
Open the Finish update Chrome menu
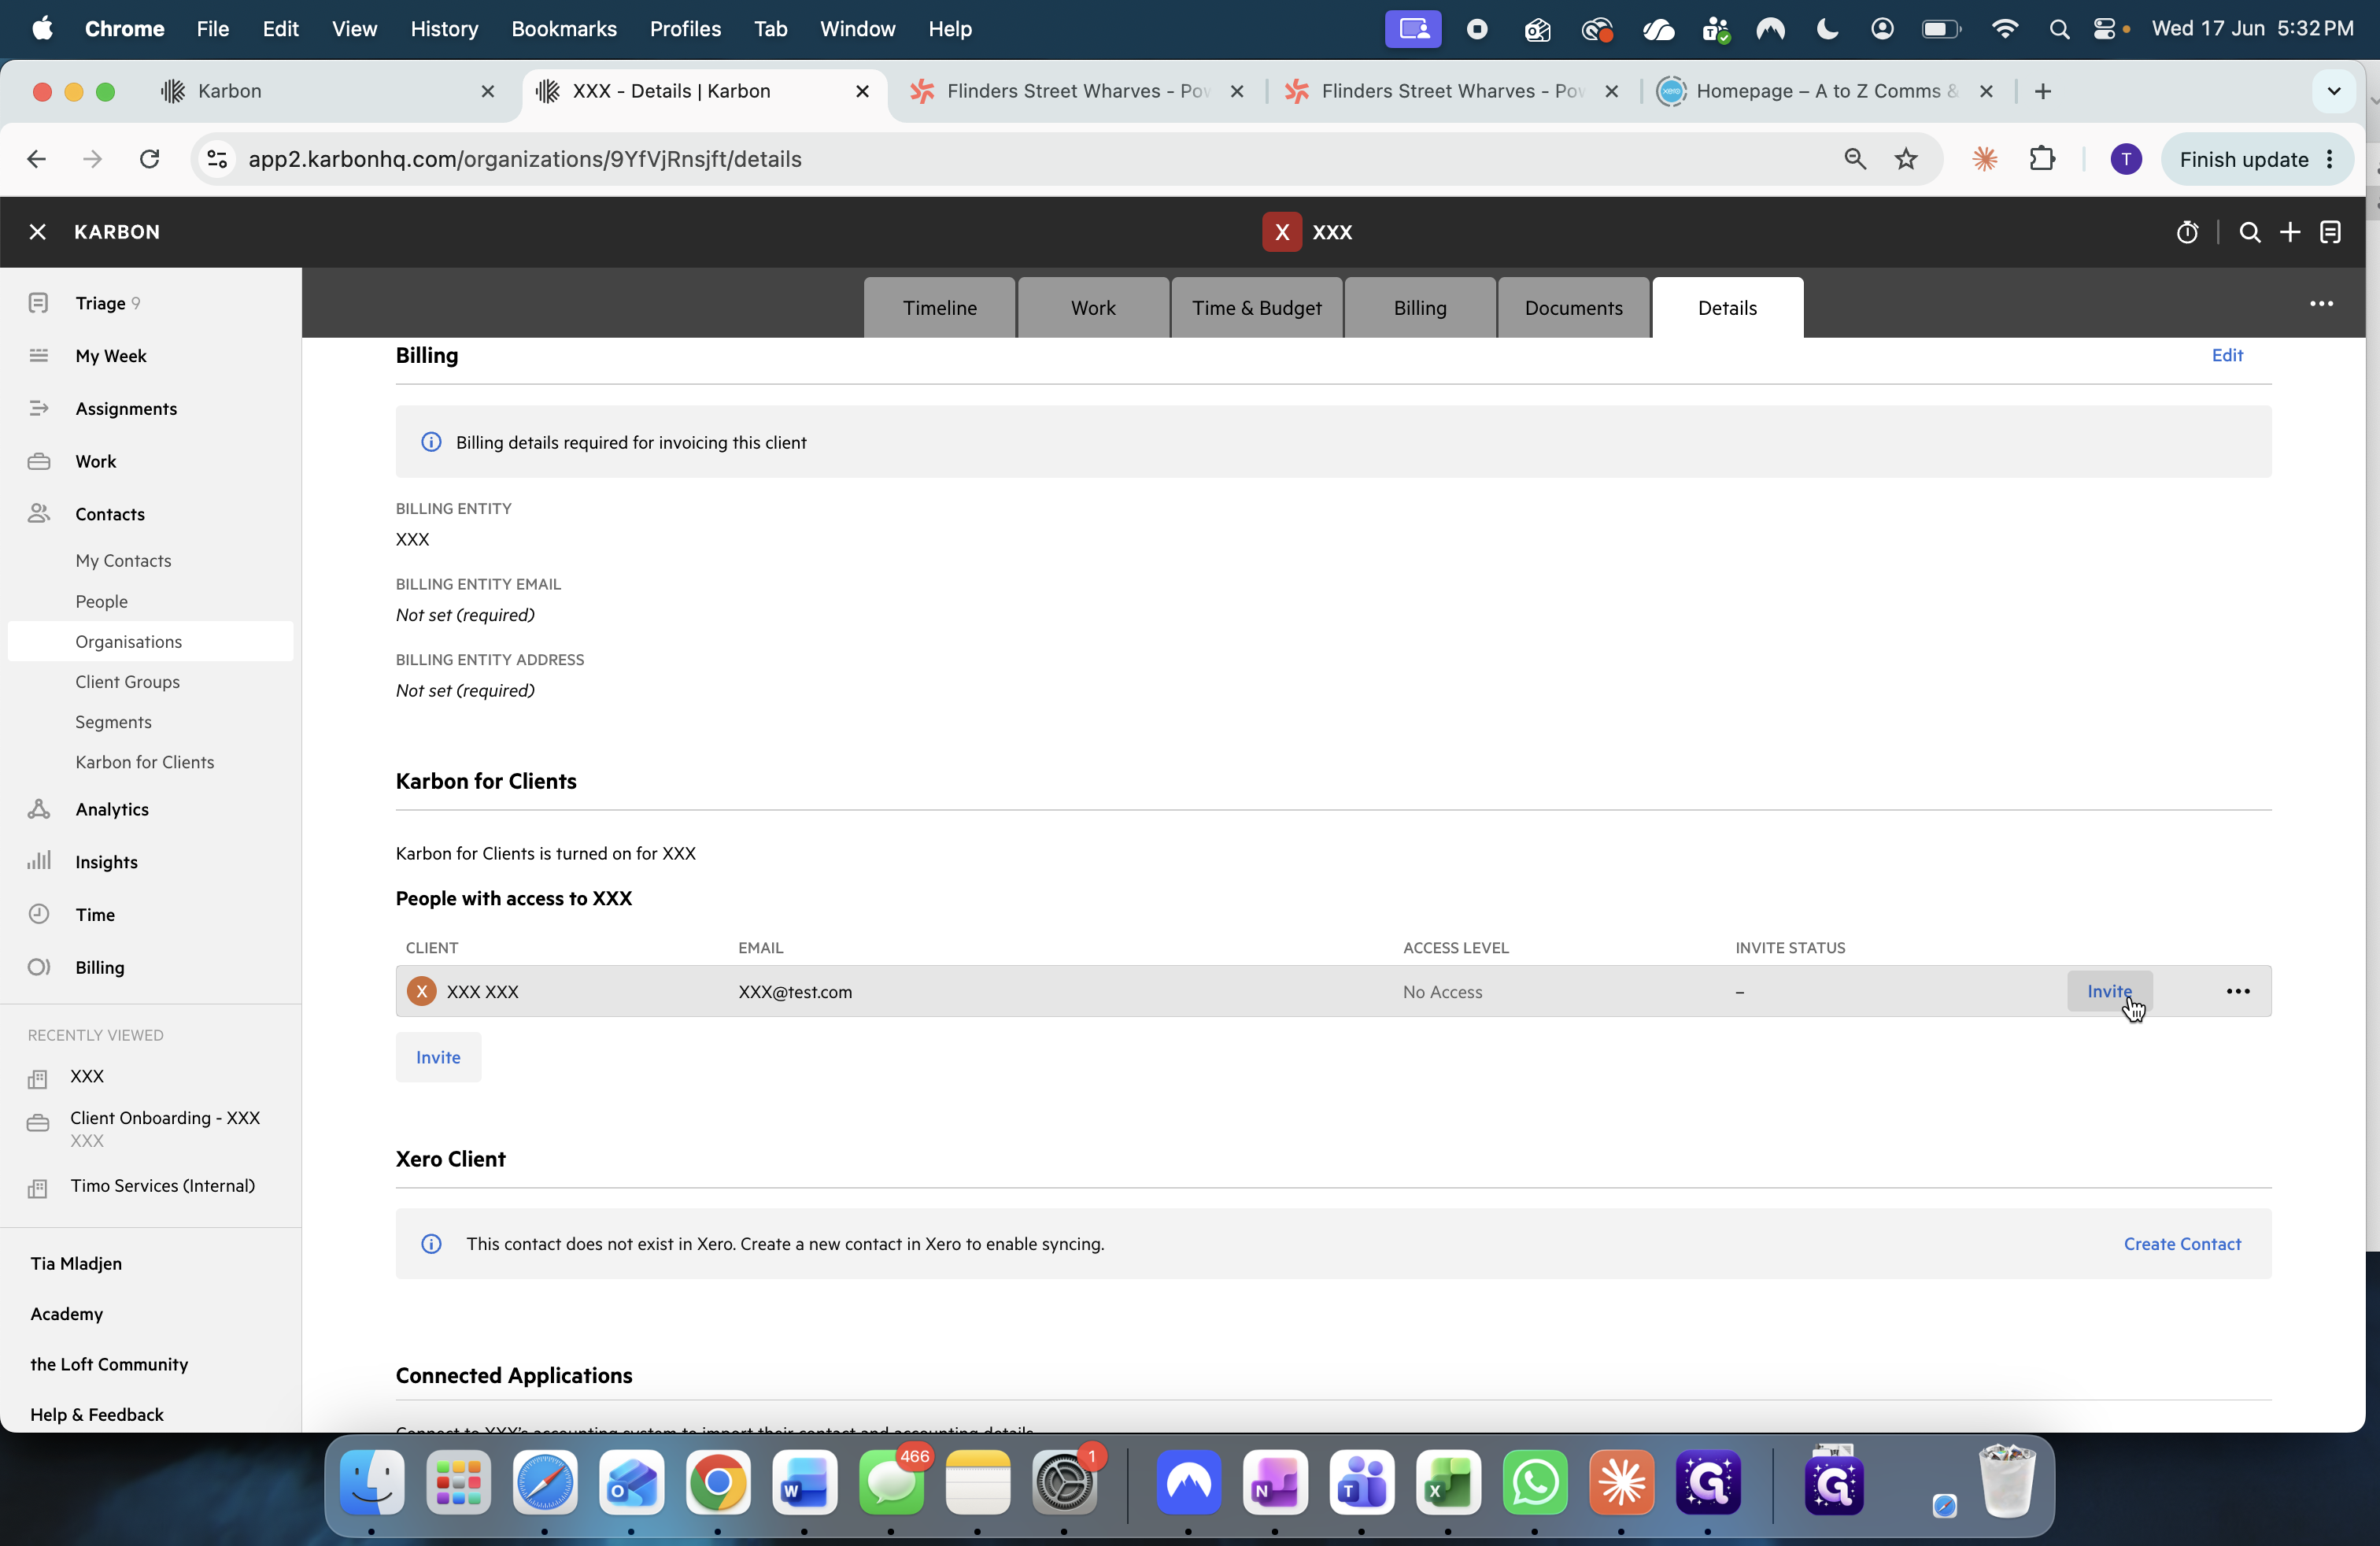[x=2257, y=159]
